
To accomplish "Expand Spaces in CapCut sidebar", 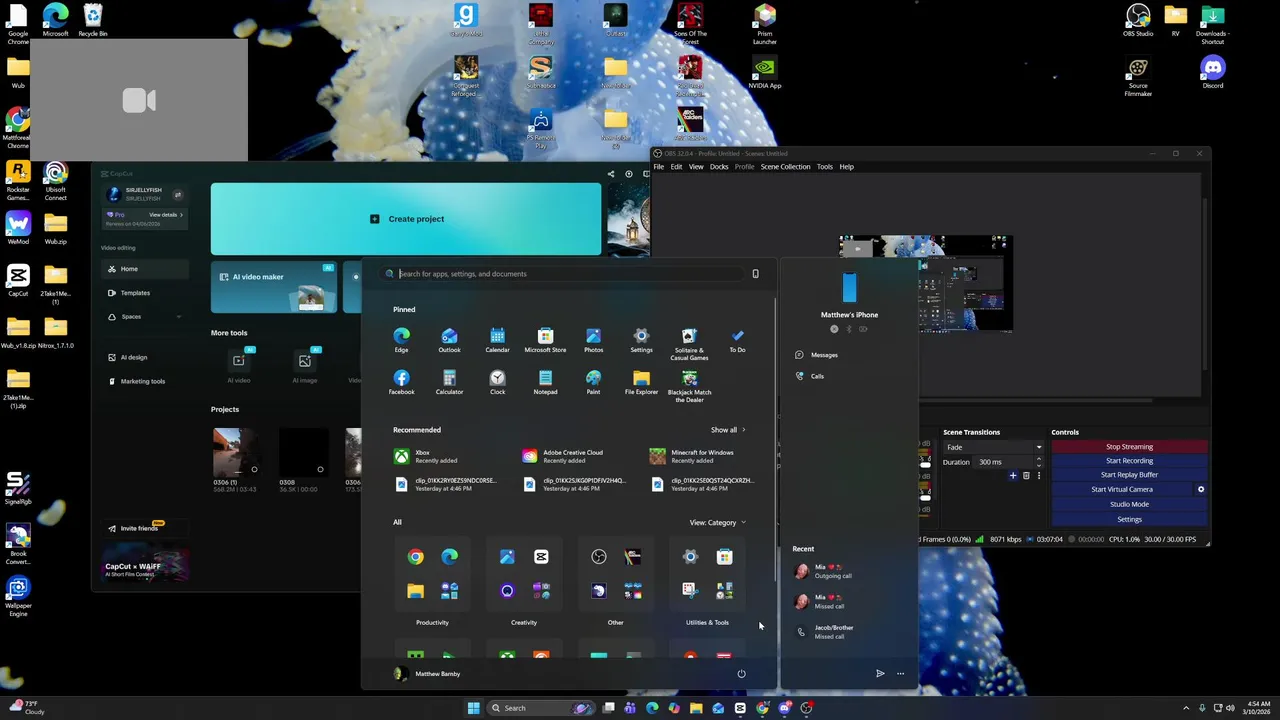I will click(145, 316).
